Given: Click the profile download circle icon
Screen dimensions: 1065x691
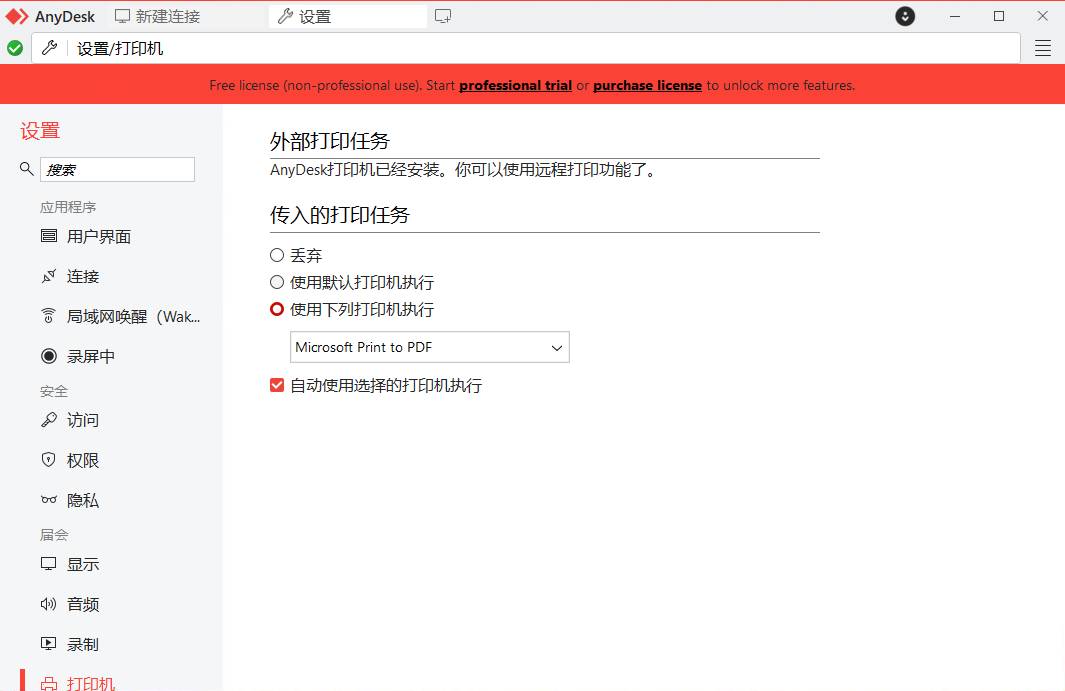Looking at the screenshot, I should point(905,16).
